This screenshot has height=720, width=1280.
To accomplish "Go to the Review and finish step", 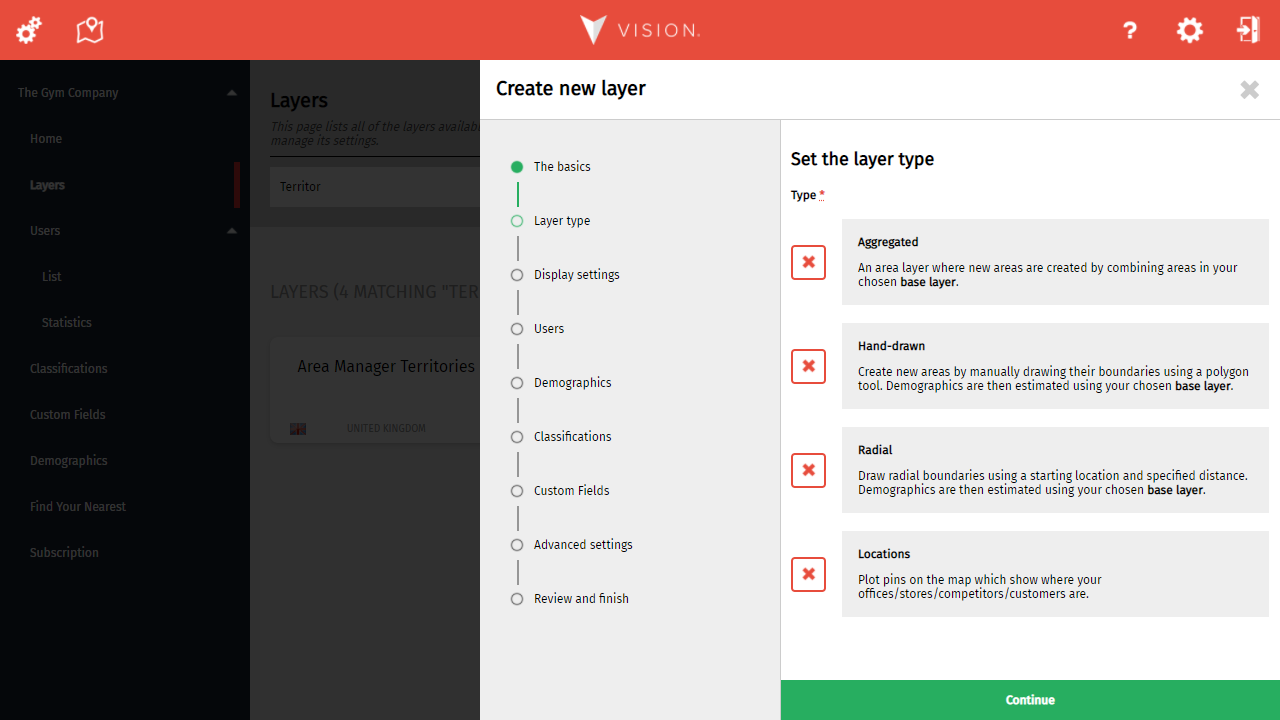I will [580, 599].
